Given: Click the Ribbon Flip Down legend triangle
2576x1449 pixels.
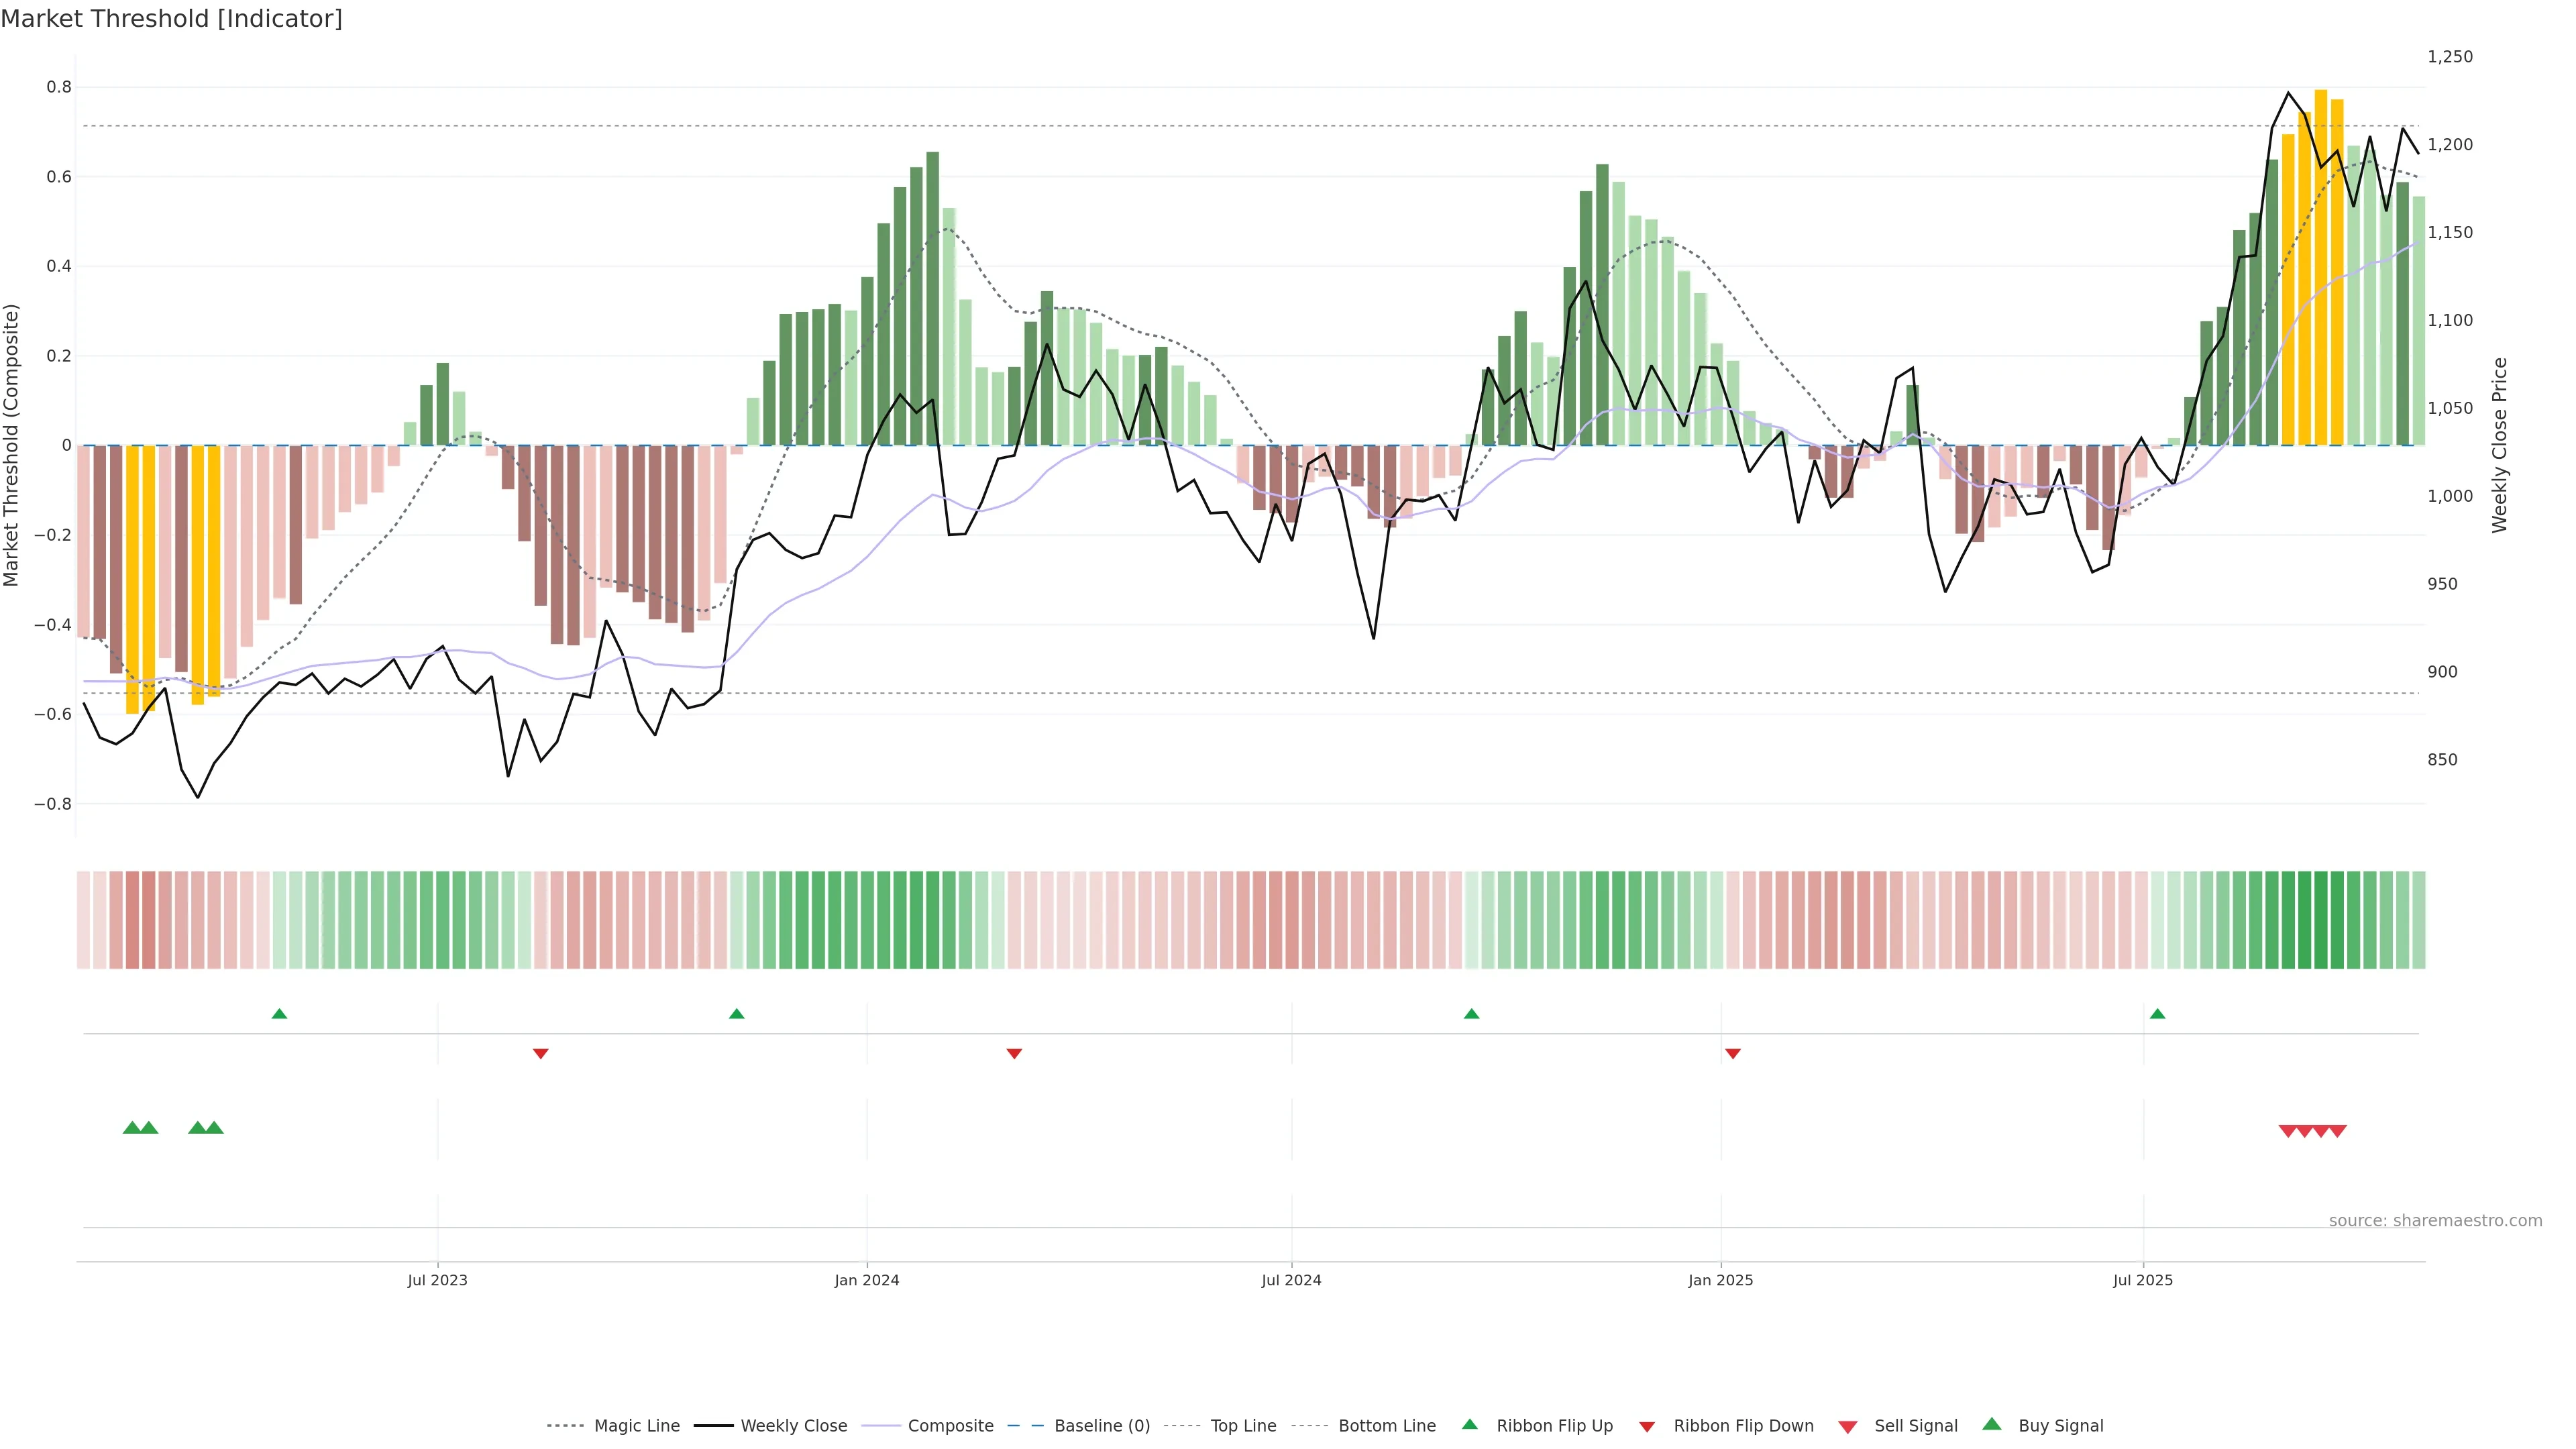Looking at the screenshot, I should pyautogui.click(x=1646, y=1426).
